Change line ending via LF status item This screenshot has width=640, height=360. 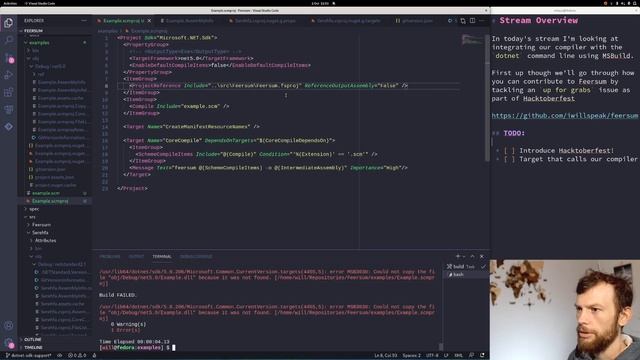pos(446,356)
